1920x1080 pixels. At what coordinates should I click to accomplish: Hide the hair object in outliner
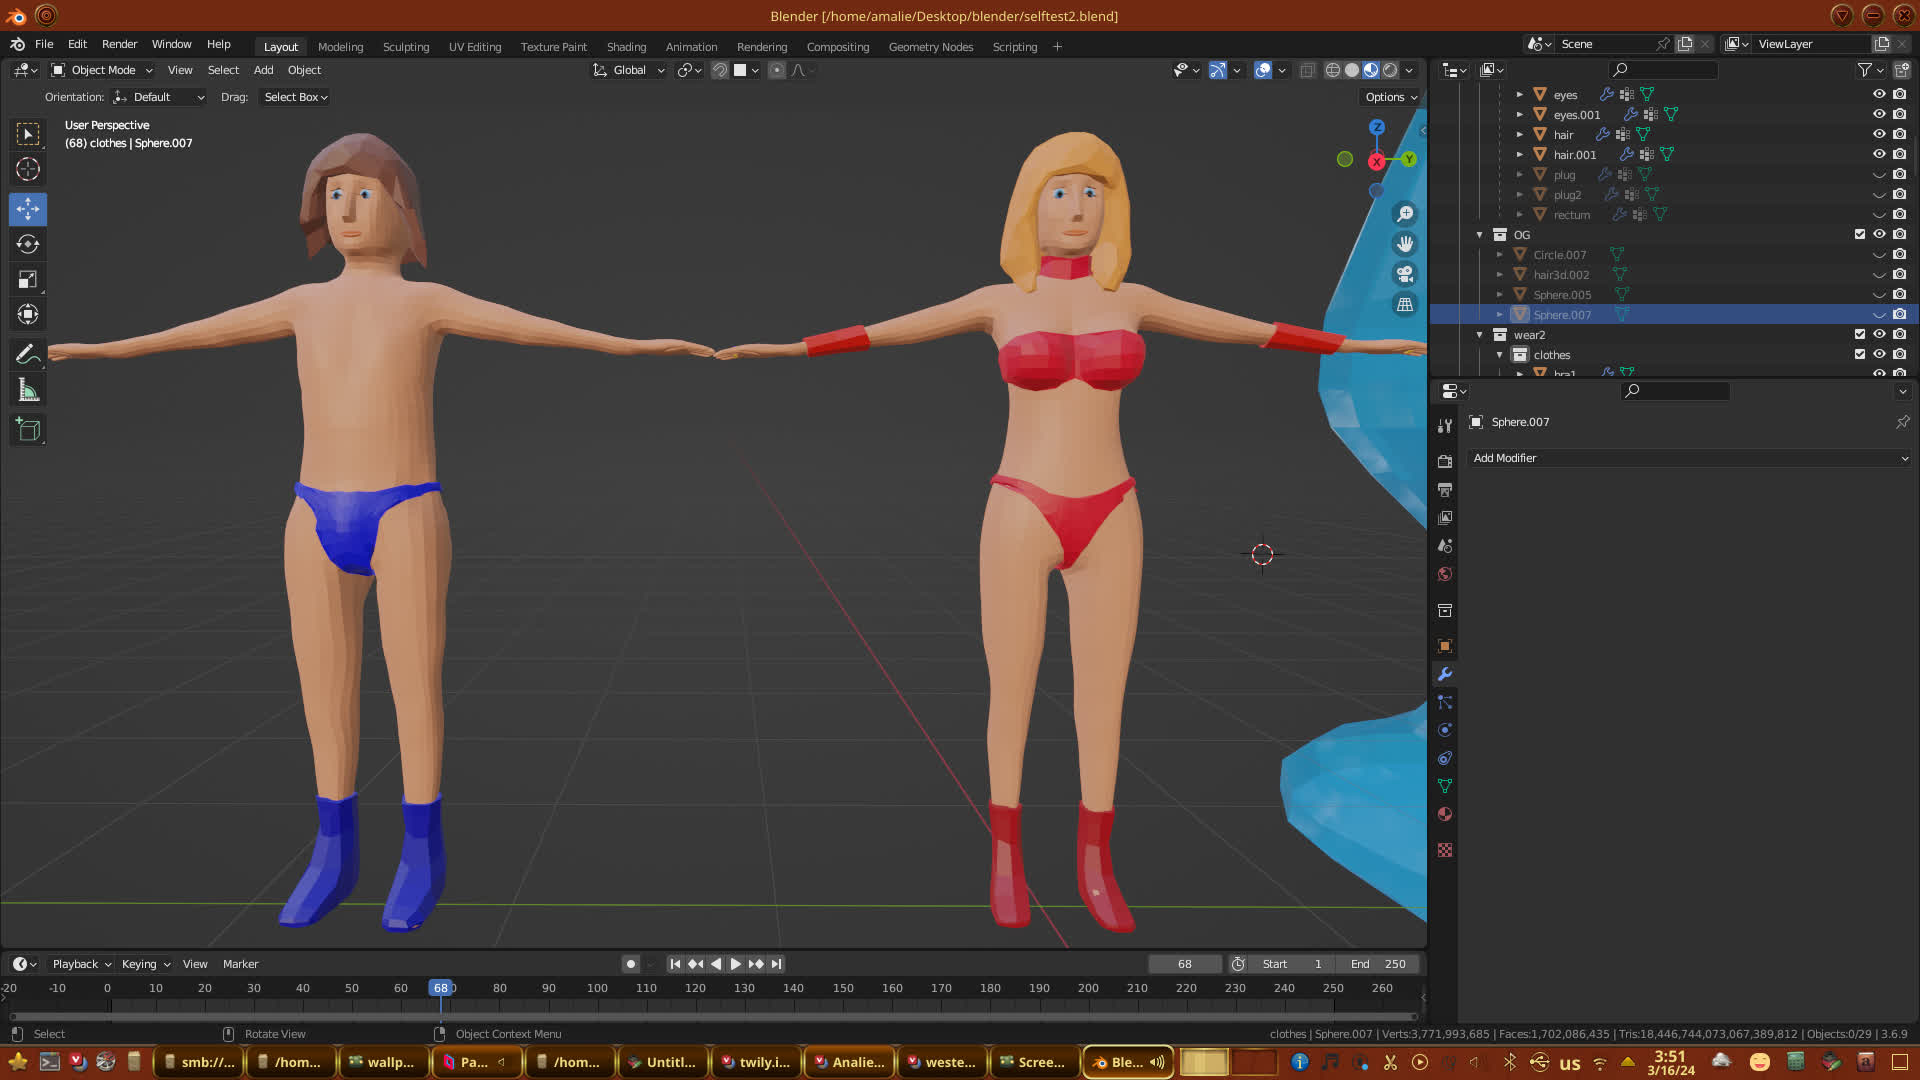pyautogui.click(x=1879, y=134)
